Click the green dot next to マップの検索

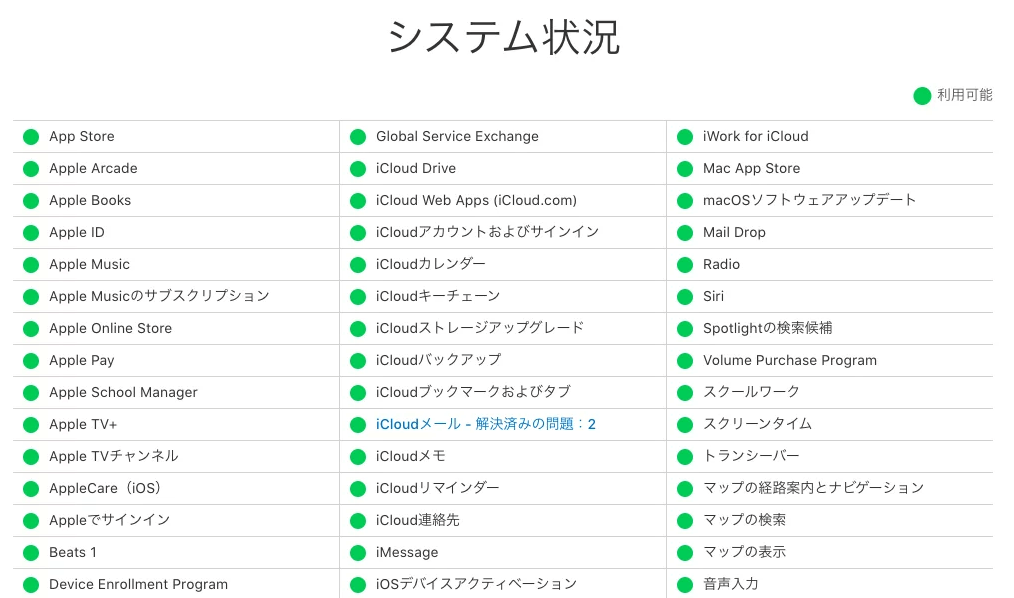click(685, 520)
